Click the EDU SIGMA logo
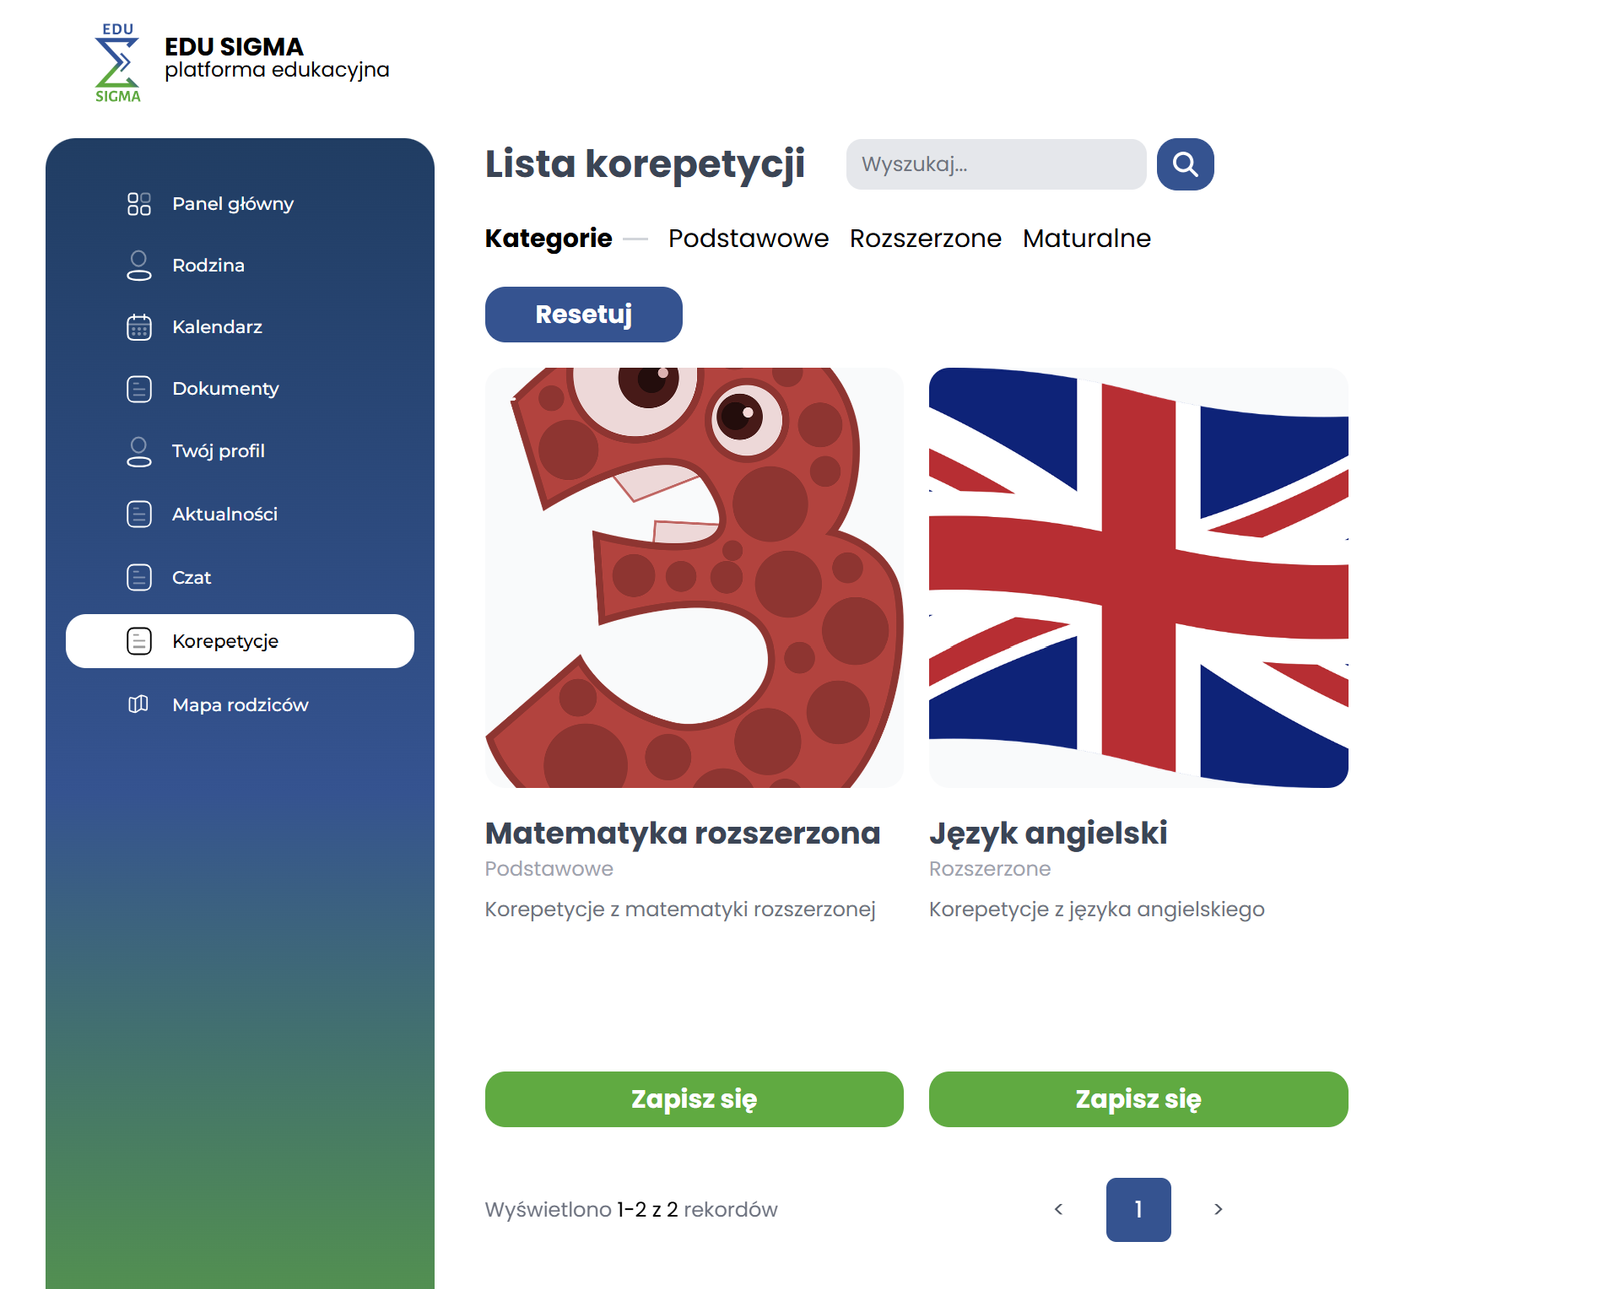The width and height of the screenshot is (1600, 1289). [118, 63]
